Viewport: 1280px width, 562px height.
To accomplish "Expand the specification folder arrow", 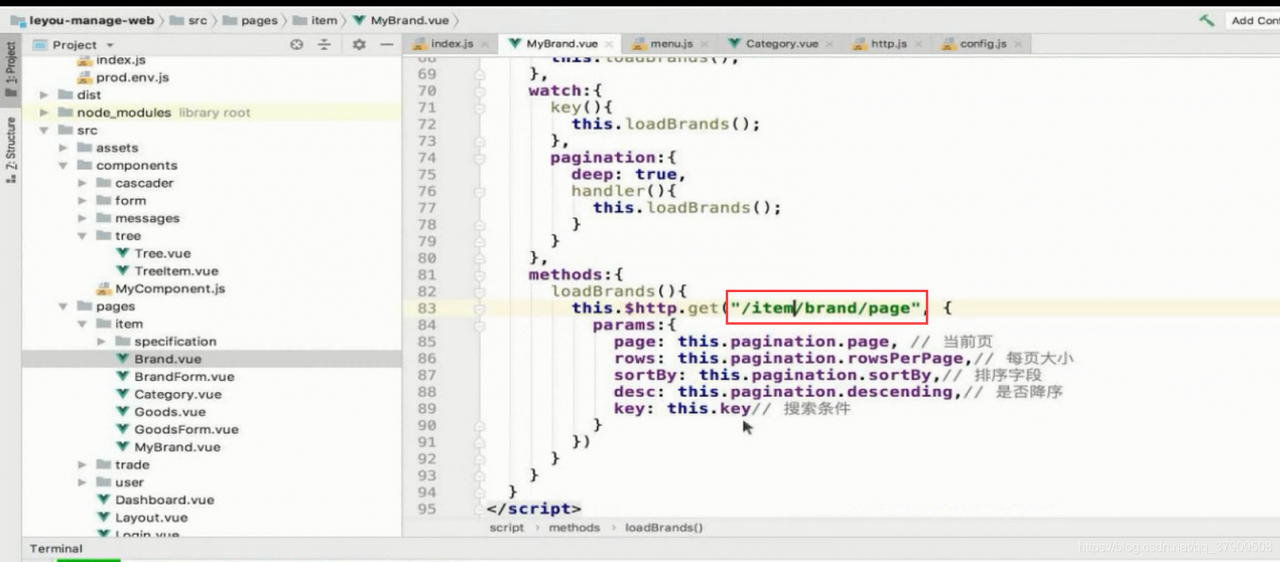I will click(x=101, y=341).
